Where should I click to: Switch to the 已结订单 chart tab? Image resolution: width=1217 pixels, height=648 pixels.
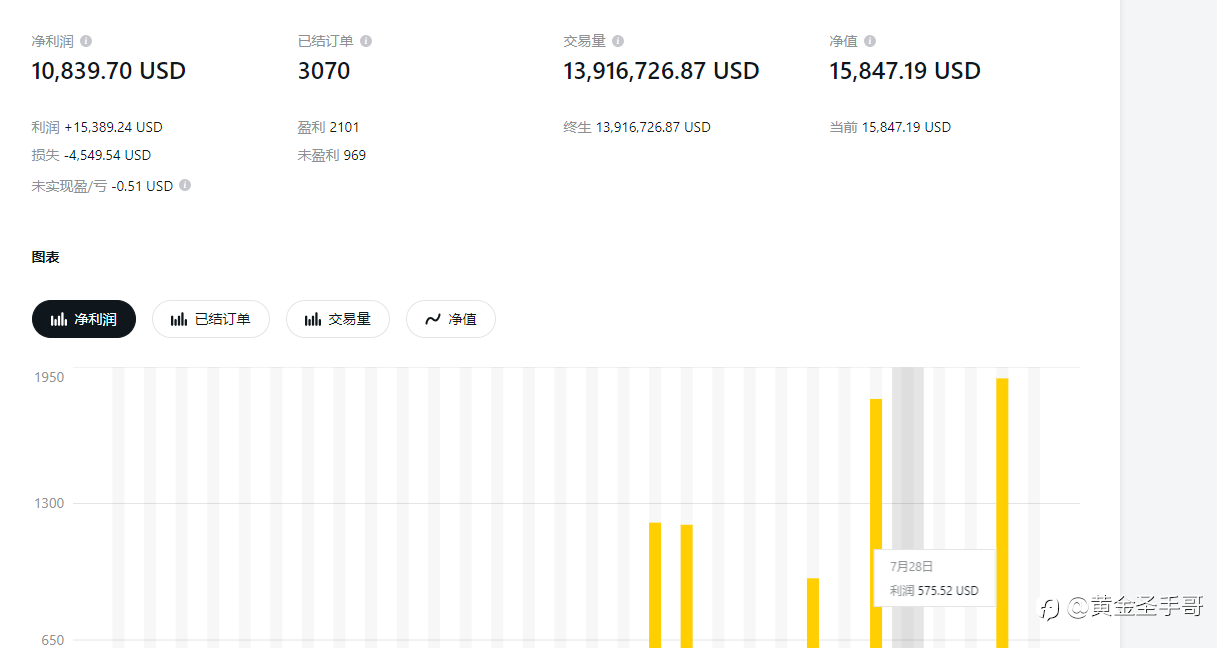(210, 319)
